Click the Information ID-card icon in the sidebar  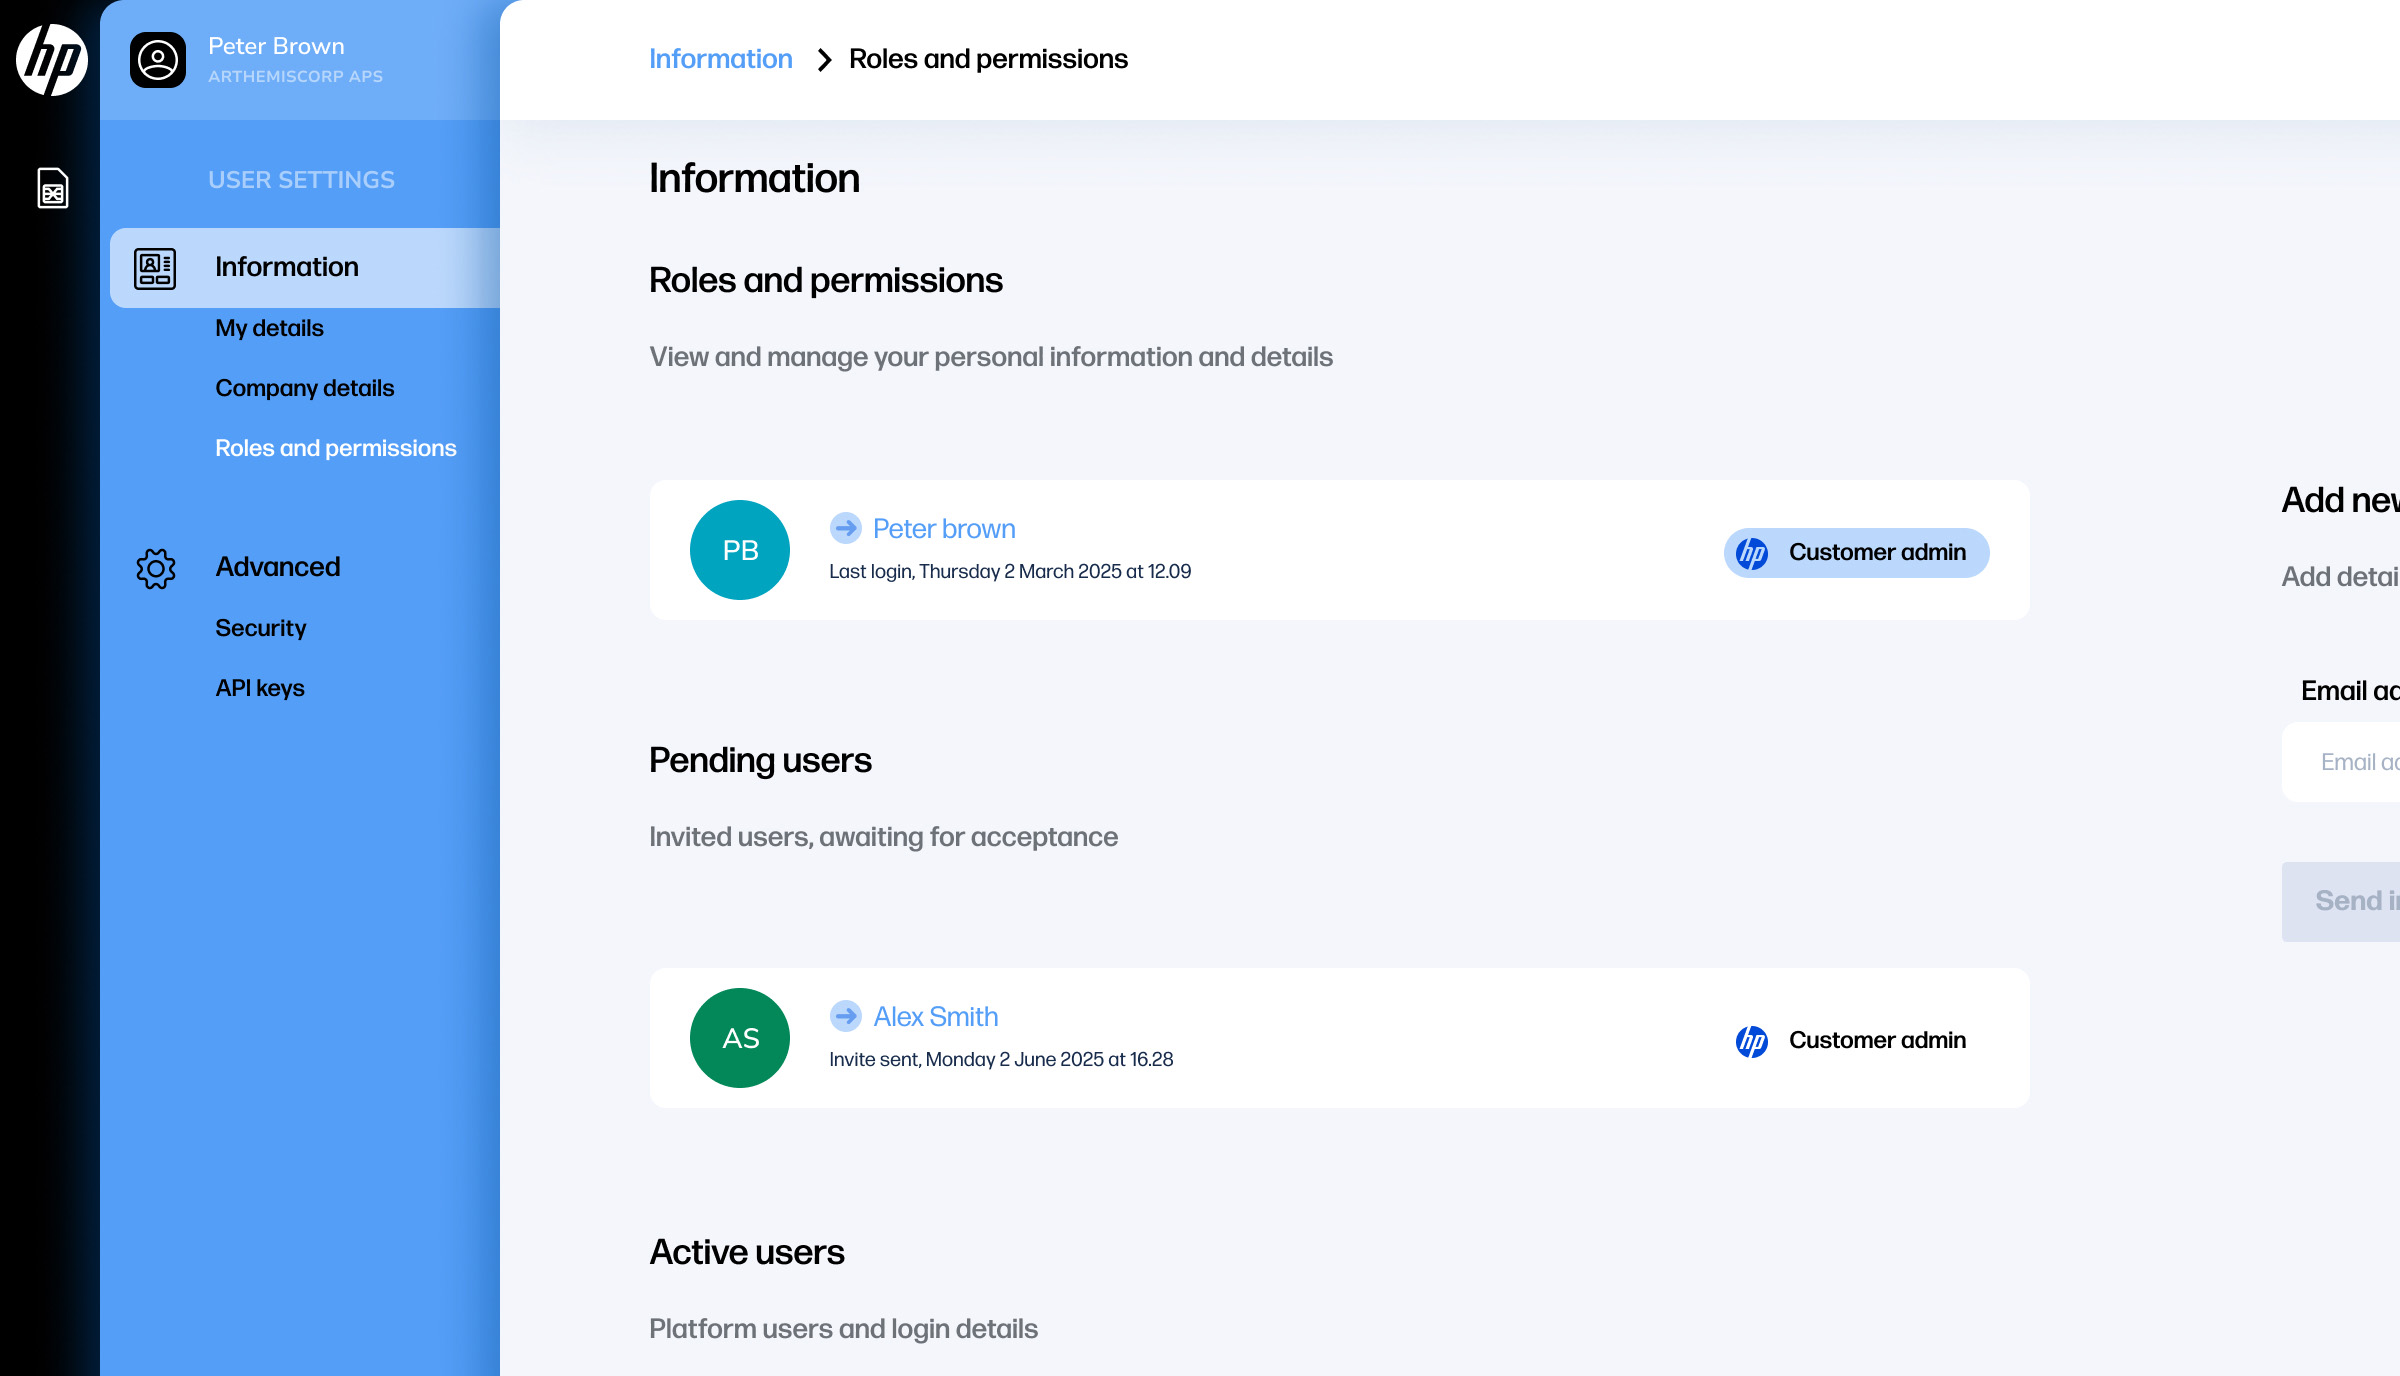pos(155,268)
